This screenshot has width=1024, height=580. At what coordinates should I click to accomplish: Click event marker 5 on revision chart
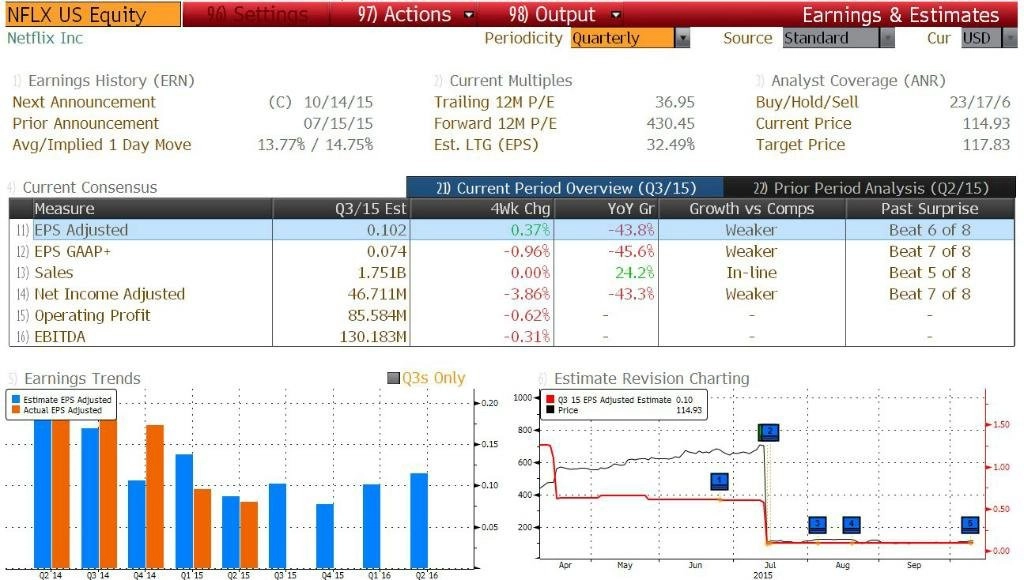pos(970,524)
